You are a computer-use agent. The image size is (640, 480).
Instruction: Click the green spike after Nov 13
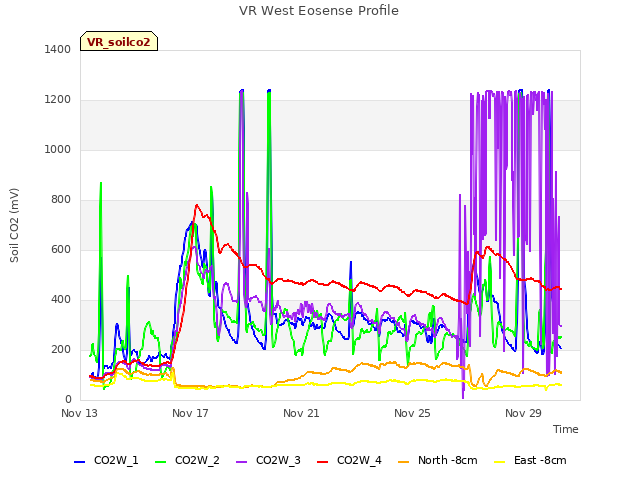101,183
